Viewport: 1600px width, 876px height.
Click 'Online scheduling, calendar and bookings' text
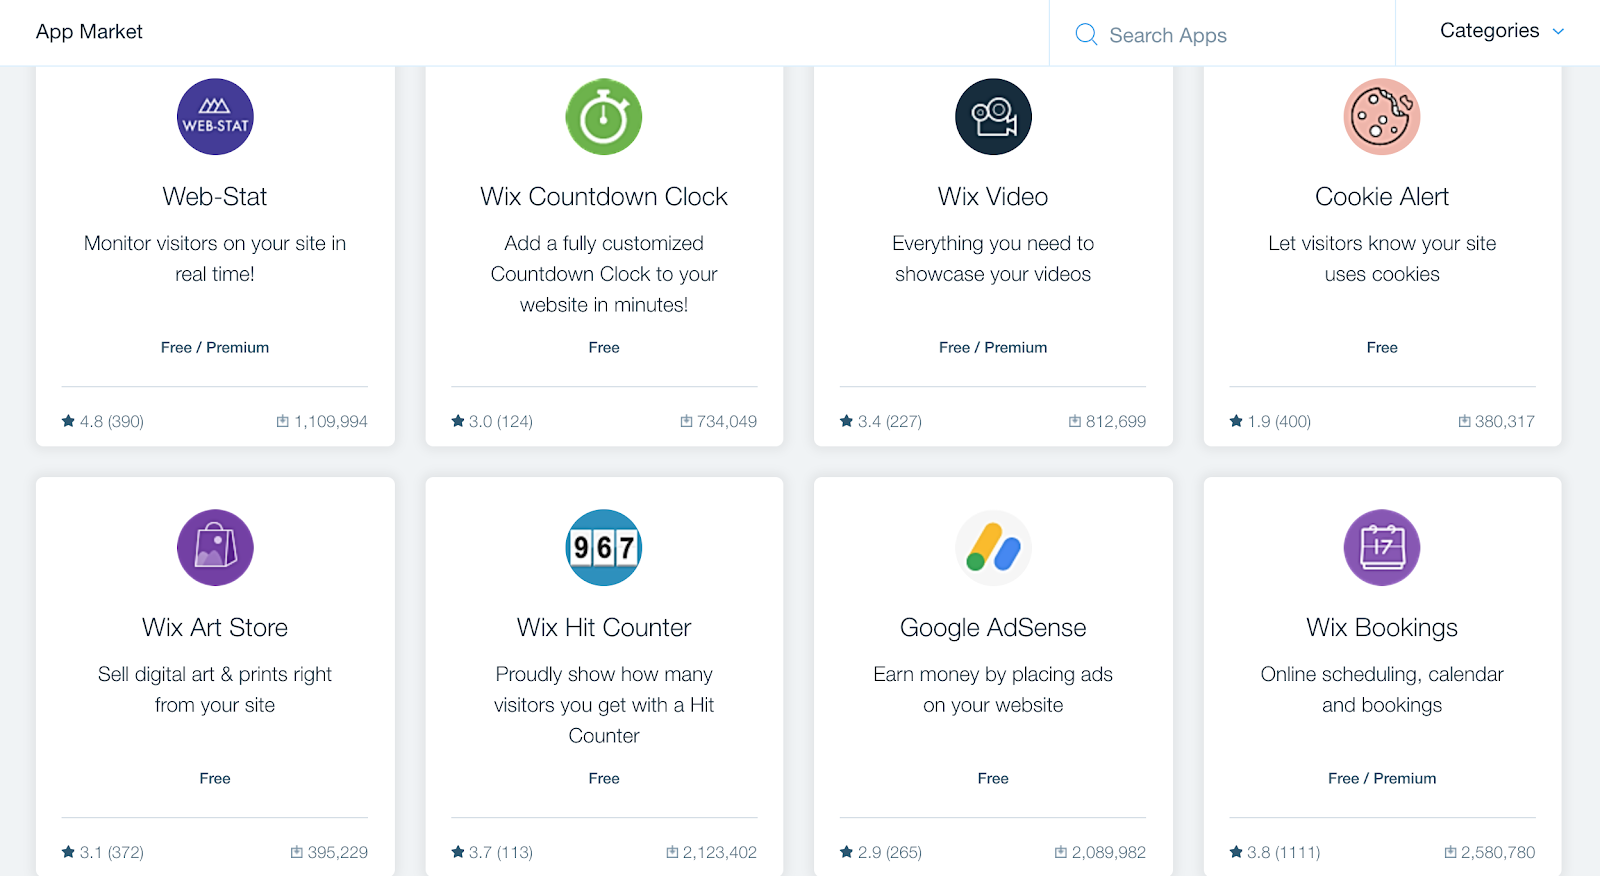point(1382,689)
